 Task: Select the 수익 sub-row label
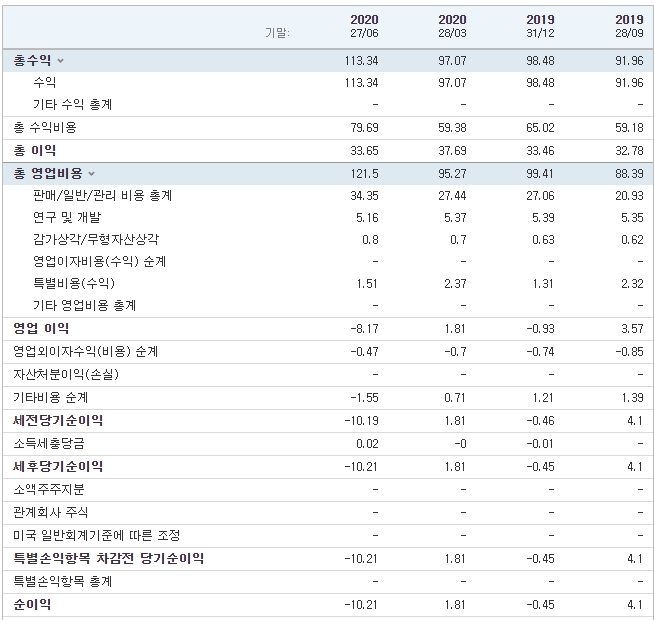[x=45, y=82]
